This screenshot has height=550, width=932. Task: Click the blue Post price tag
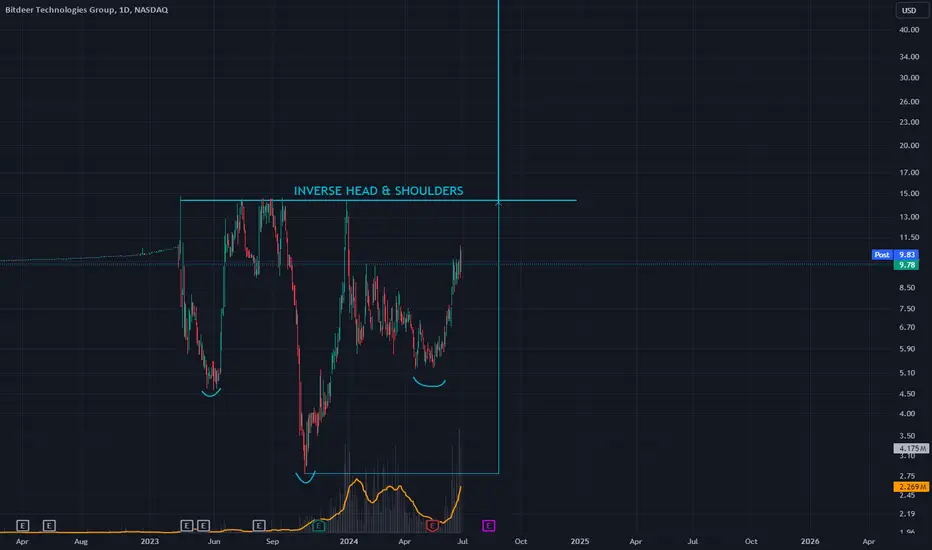pos(882,254)
